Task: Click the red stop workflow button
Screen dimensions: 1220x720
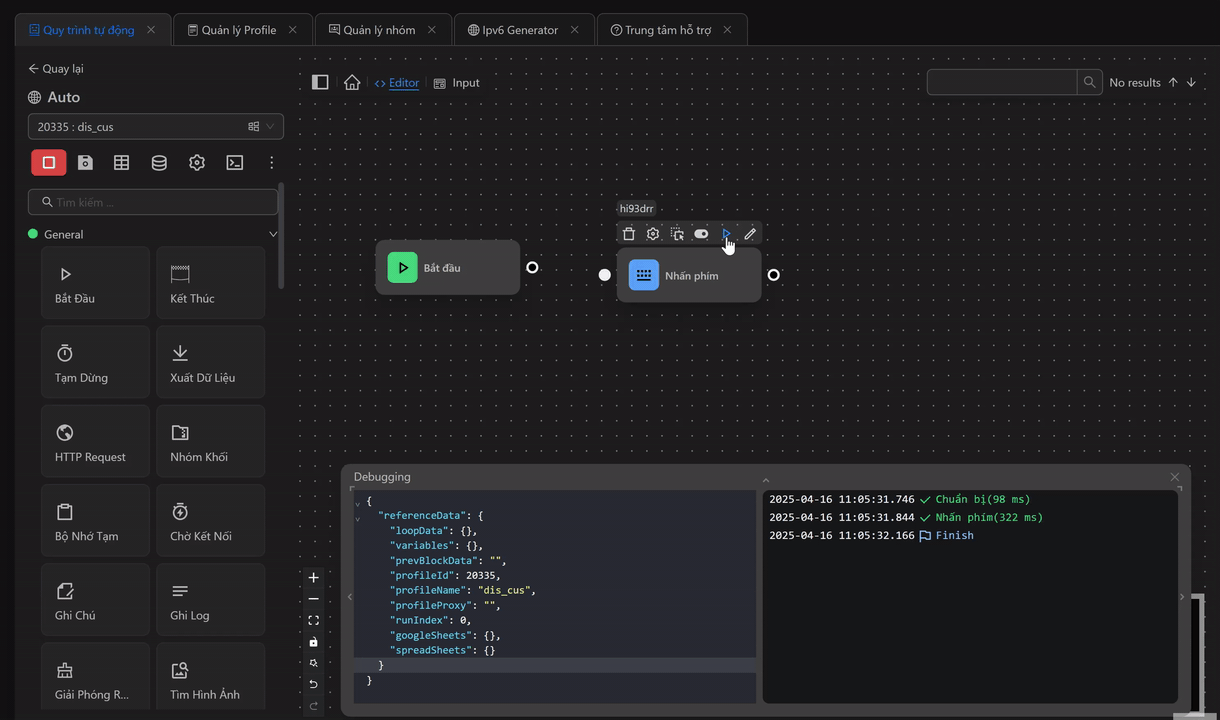Action: [48, 162]
